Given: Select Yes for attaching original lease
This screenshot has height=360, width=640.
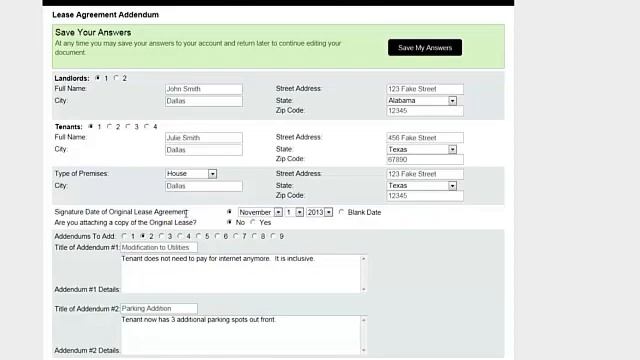Looking at the screenshot, I should point(253,222).
